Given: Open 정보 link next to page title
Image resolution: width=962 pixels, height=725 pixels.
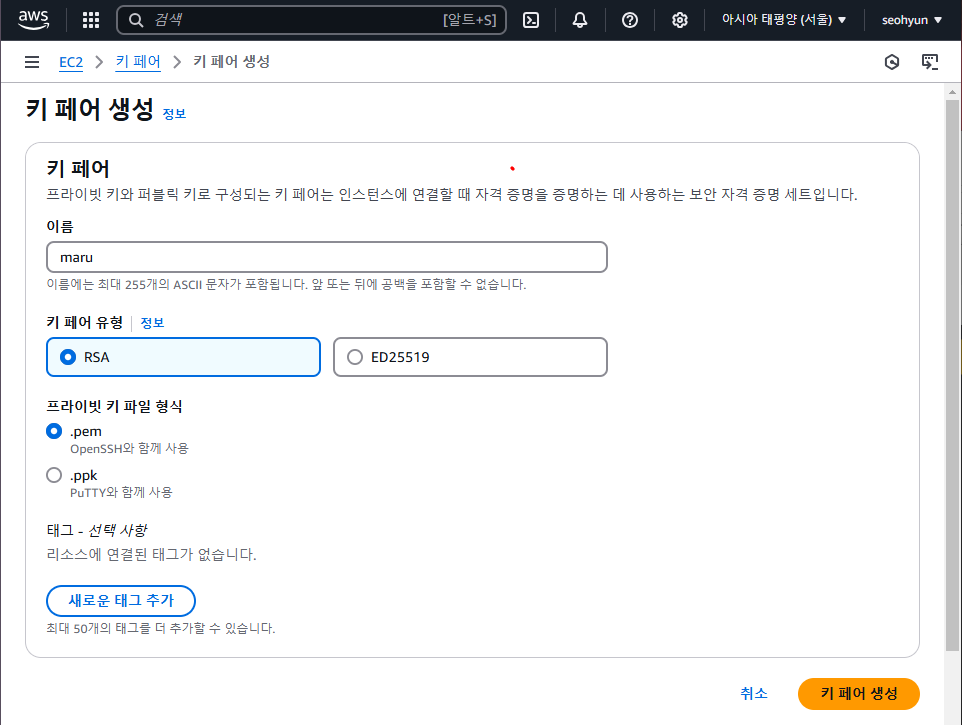Looking at the screenshot, I should (174, 114).
